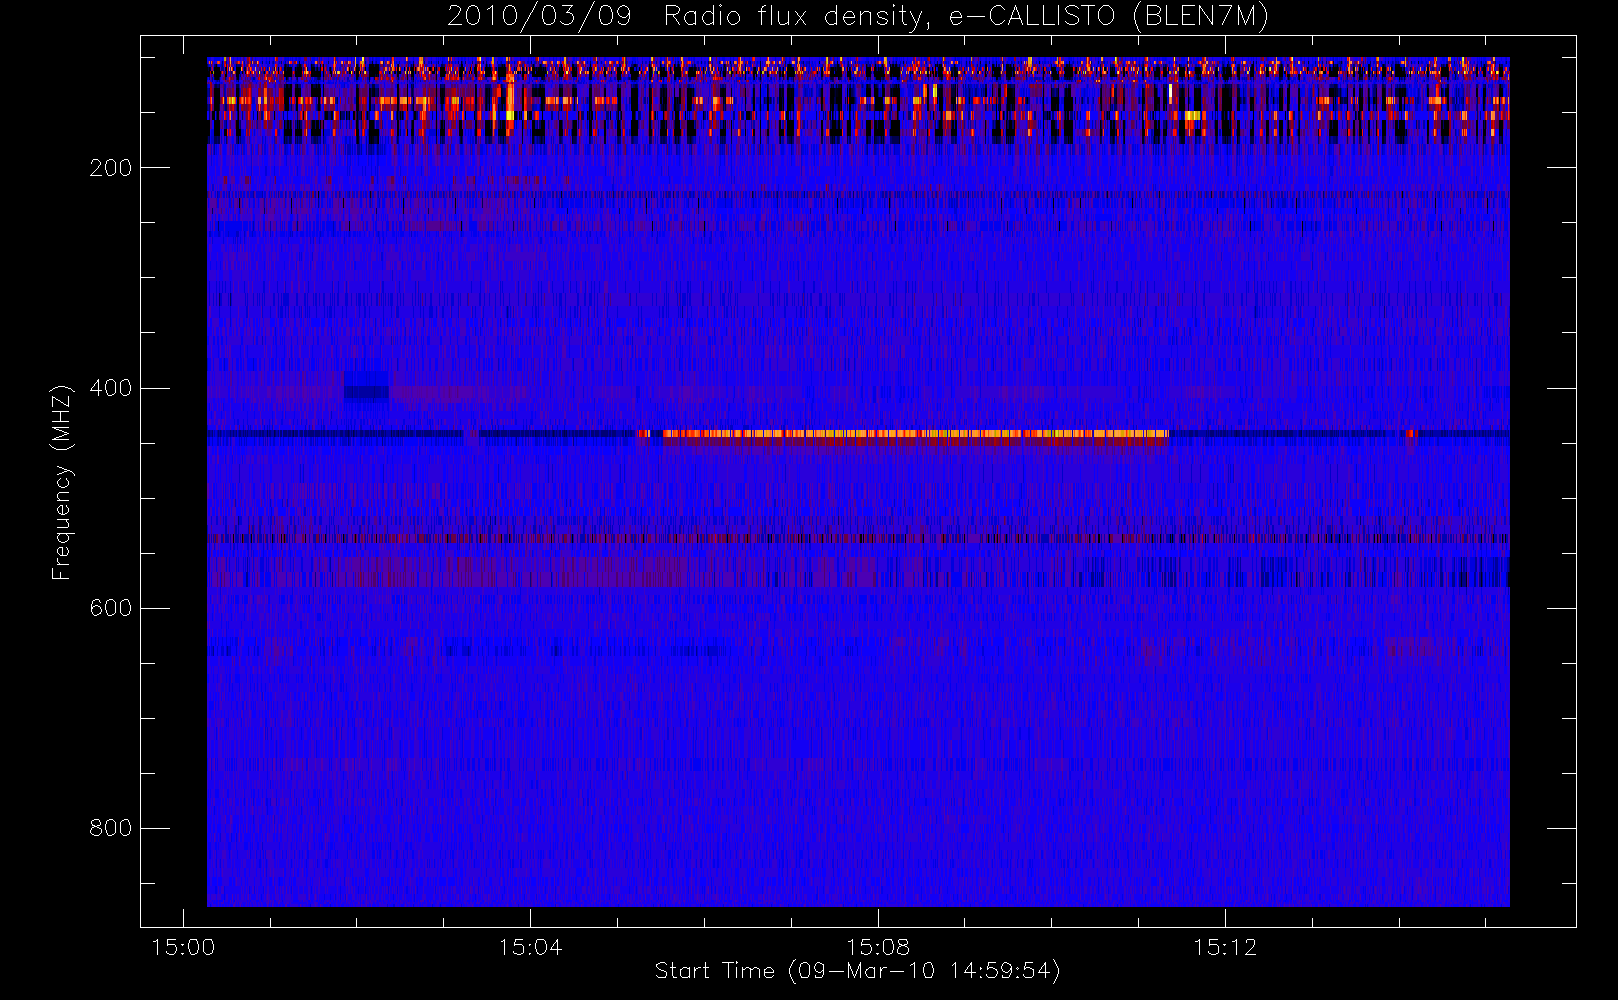This screenshot has height=1000, width=1618.
Task: Click the 'Start Time (09-Mar-10 14:59:54)' axis label
Action: point(857,971)
